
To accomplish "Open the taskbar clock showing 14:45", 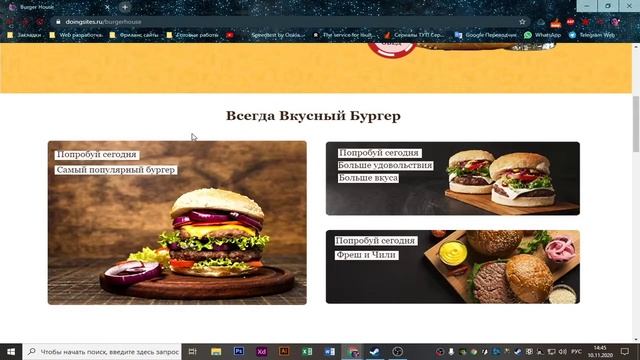I will point(601,351).
